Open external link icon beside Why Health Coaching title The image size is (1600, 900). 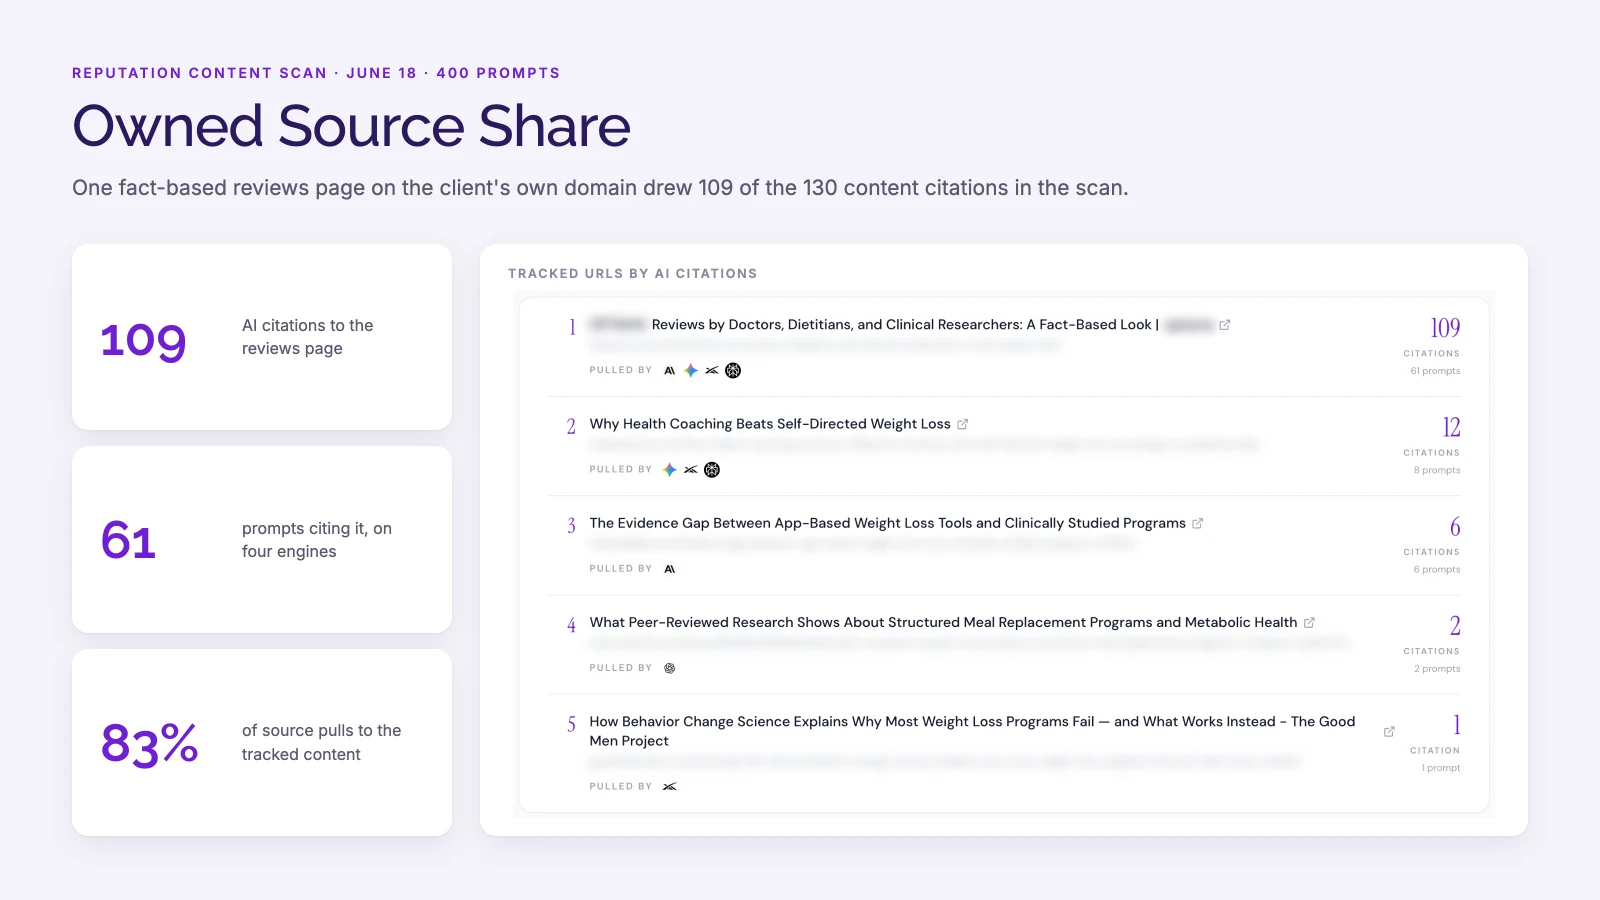pyautogui.click(x=963, y=424)
